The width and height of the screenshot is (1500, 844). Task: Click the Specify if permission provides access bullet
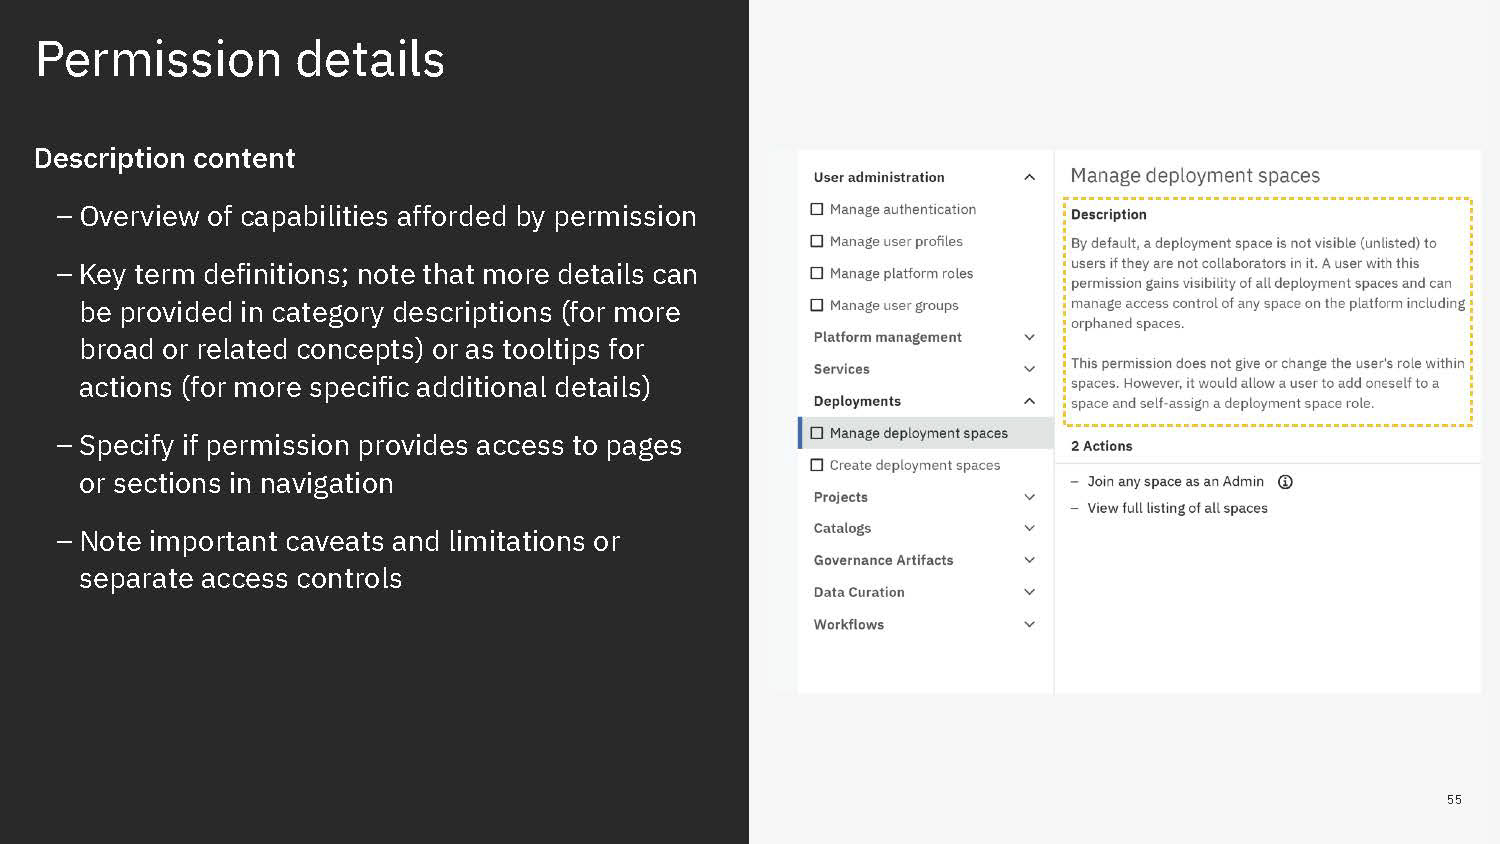point(370,464)
